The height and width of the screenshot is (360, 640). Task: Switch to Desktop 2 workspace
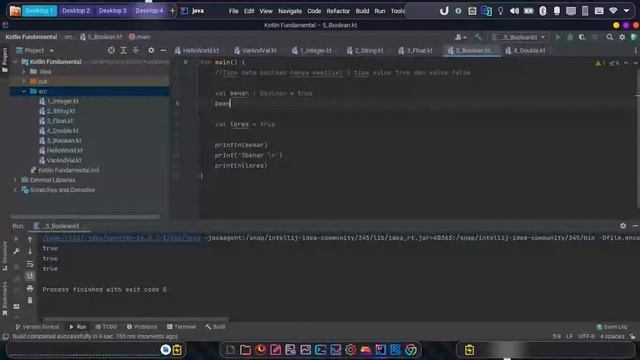(76, 11)
